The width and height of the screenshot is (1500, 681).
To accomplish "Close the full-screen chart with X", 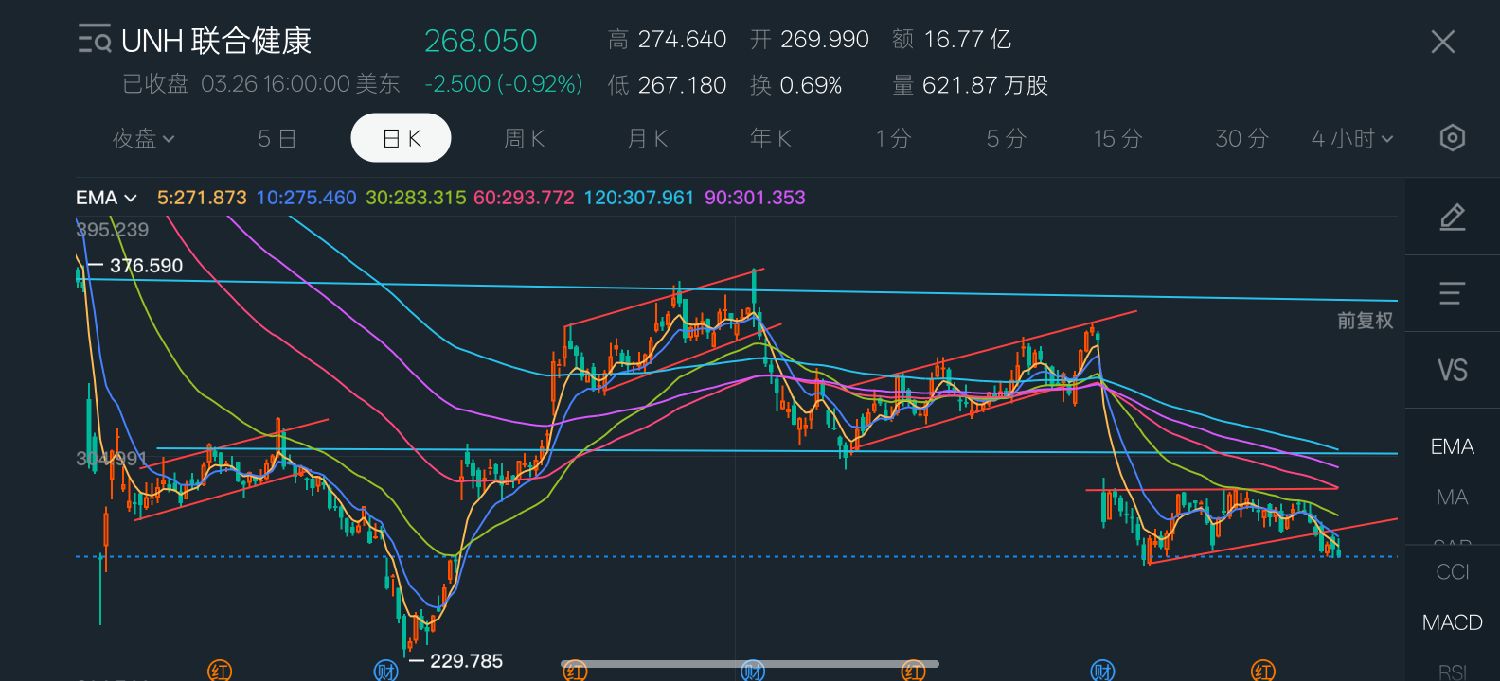I will point(1443,41).
